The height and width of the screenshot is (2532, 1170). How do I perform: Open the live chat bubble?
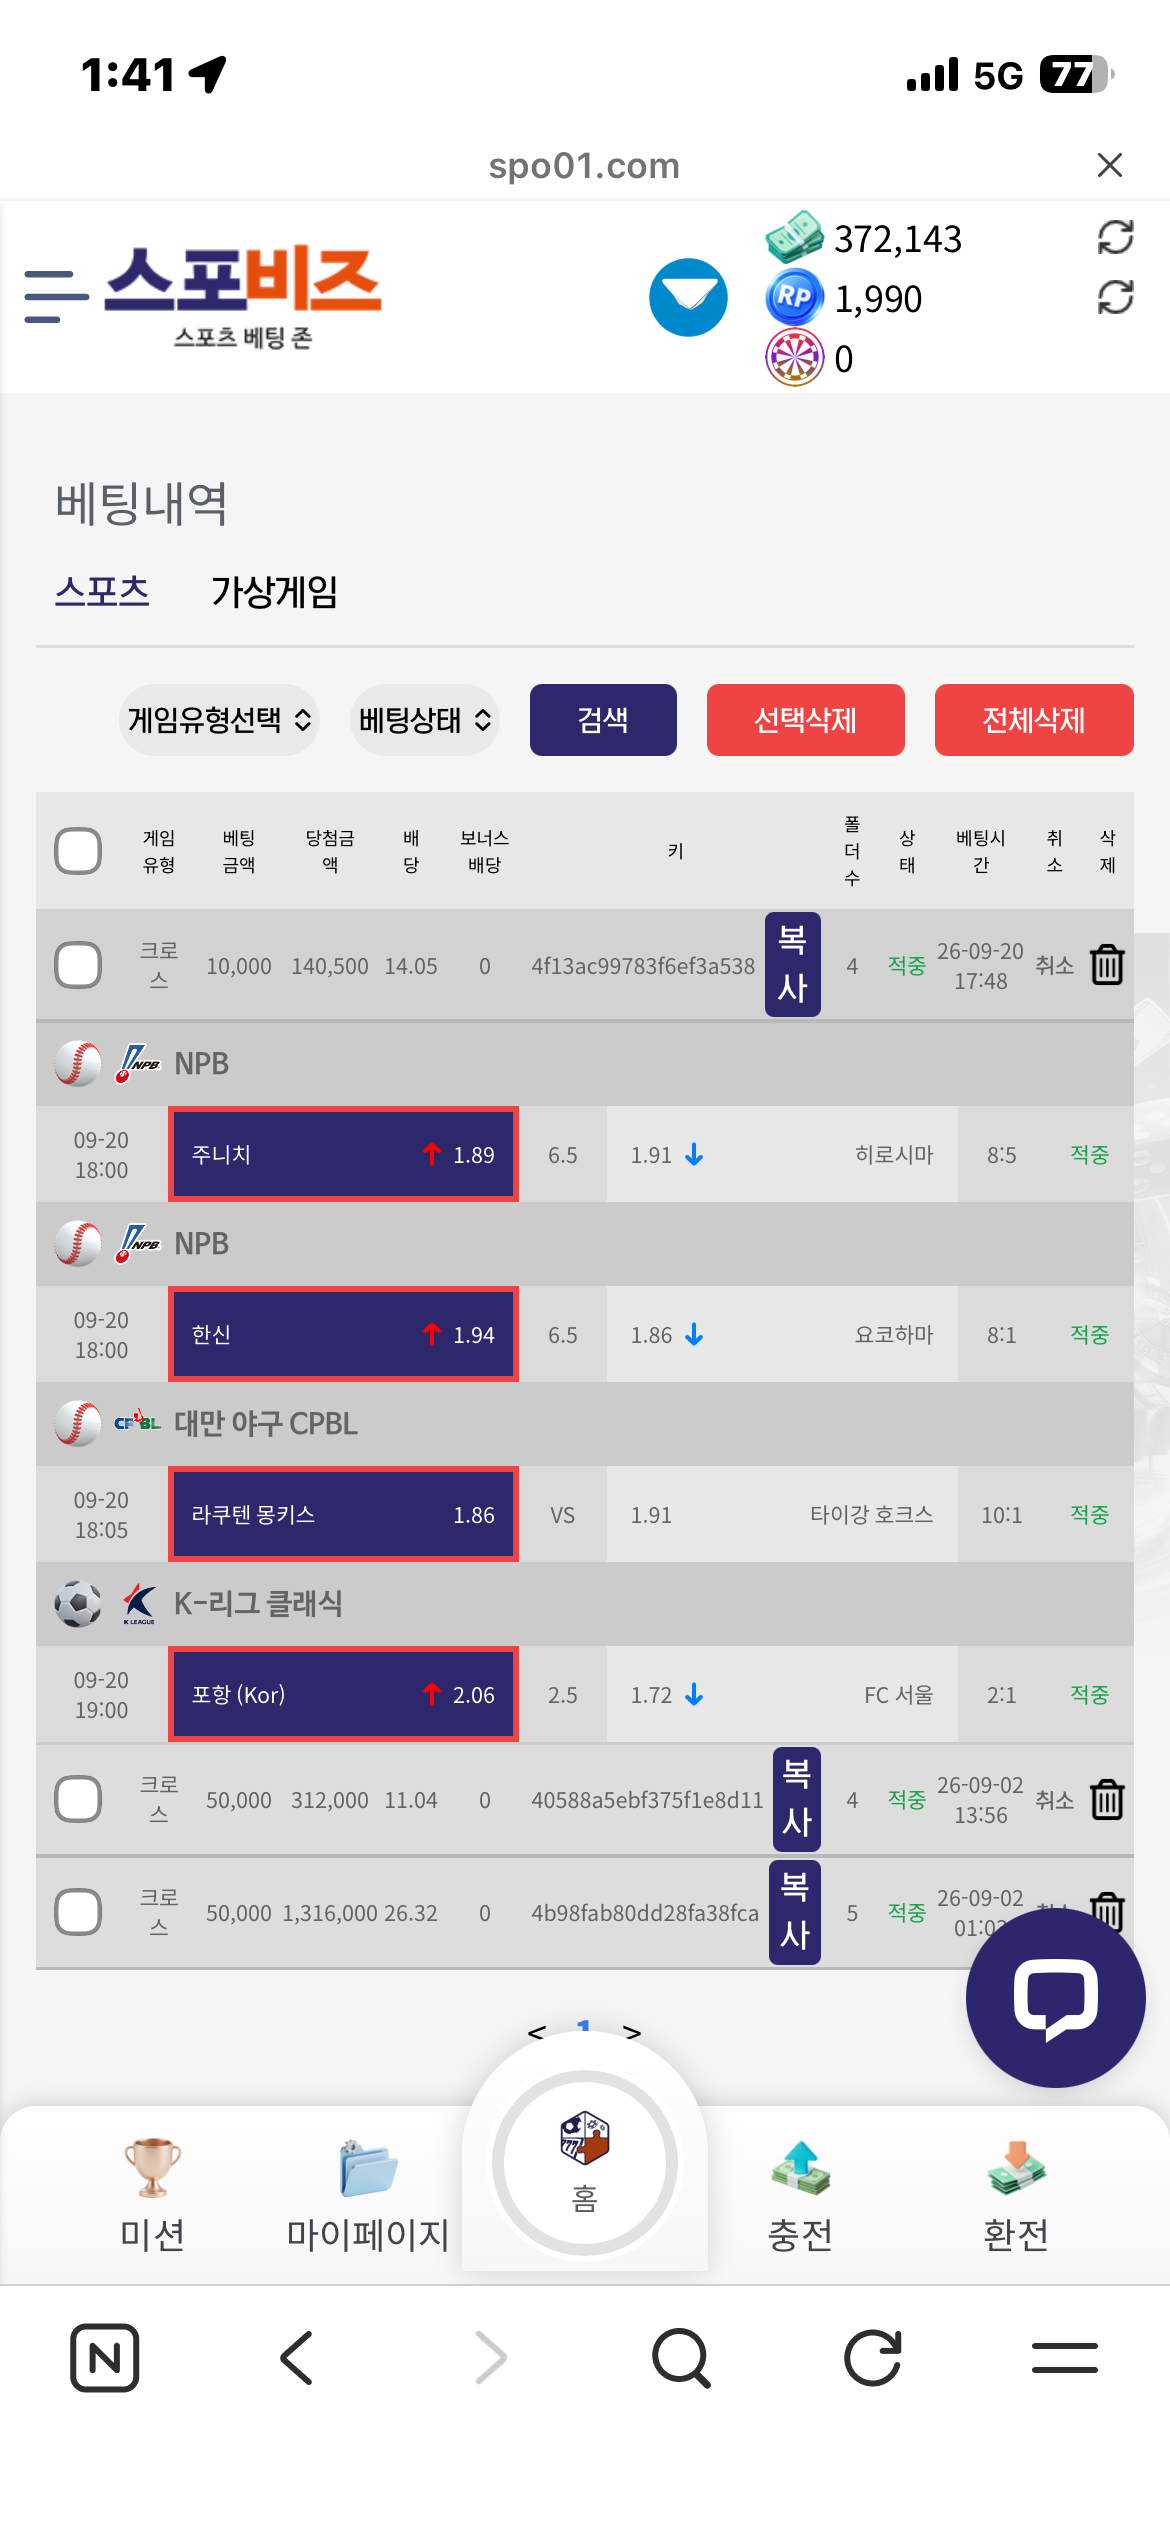tap(1055, 1997)
